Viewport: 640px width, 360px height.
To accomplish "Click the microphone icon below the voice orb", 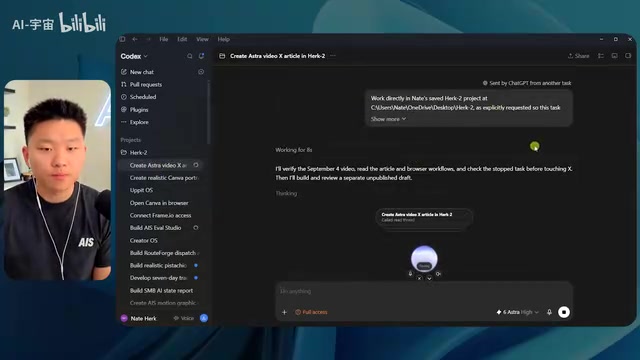I will 411,274.
